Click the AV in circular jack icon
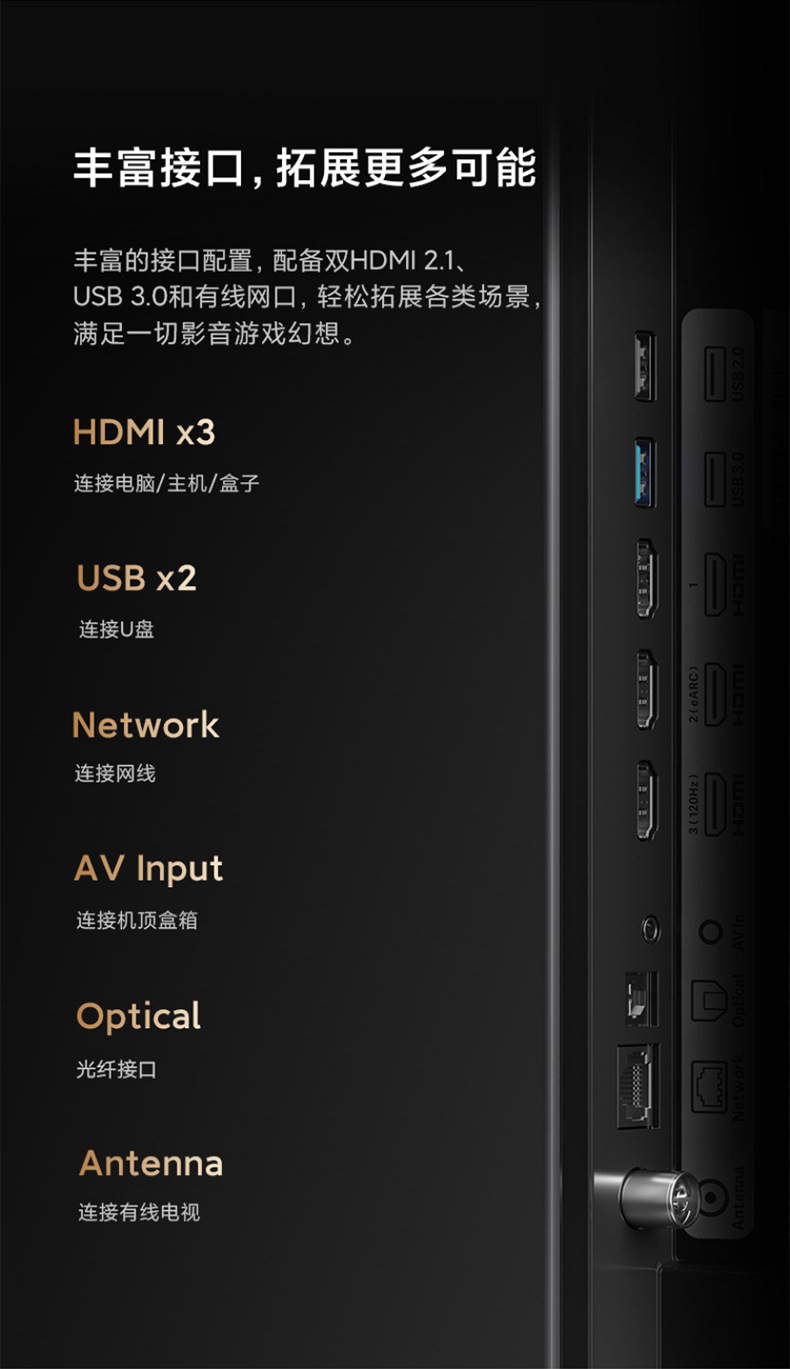The image size is (790, 1369). [x=711, y=932]
